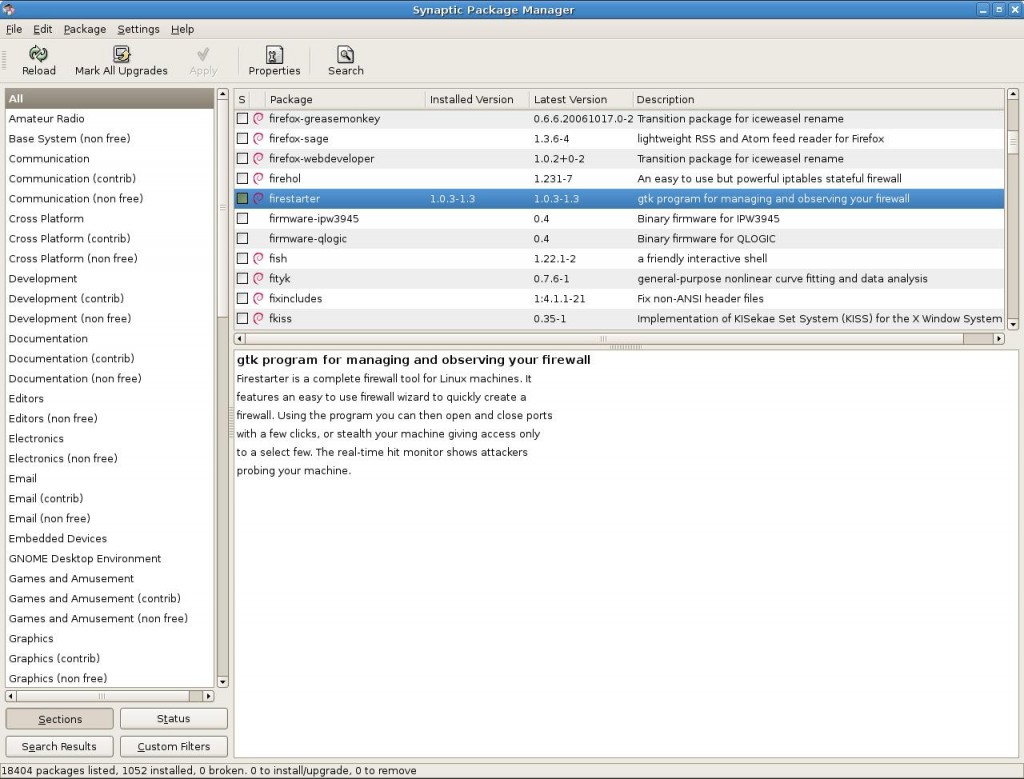Switch to Sections filter view
The image size is (1024, 779).
click(x=59, y=719)
